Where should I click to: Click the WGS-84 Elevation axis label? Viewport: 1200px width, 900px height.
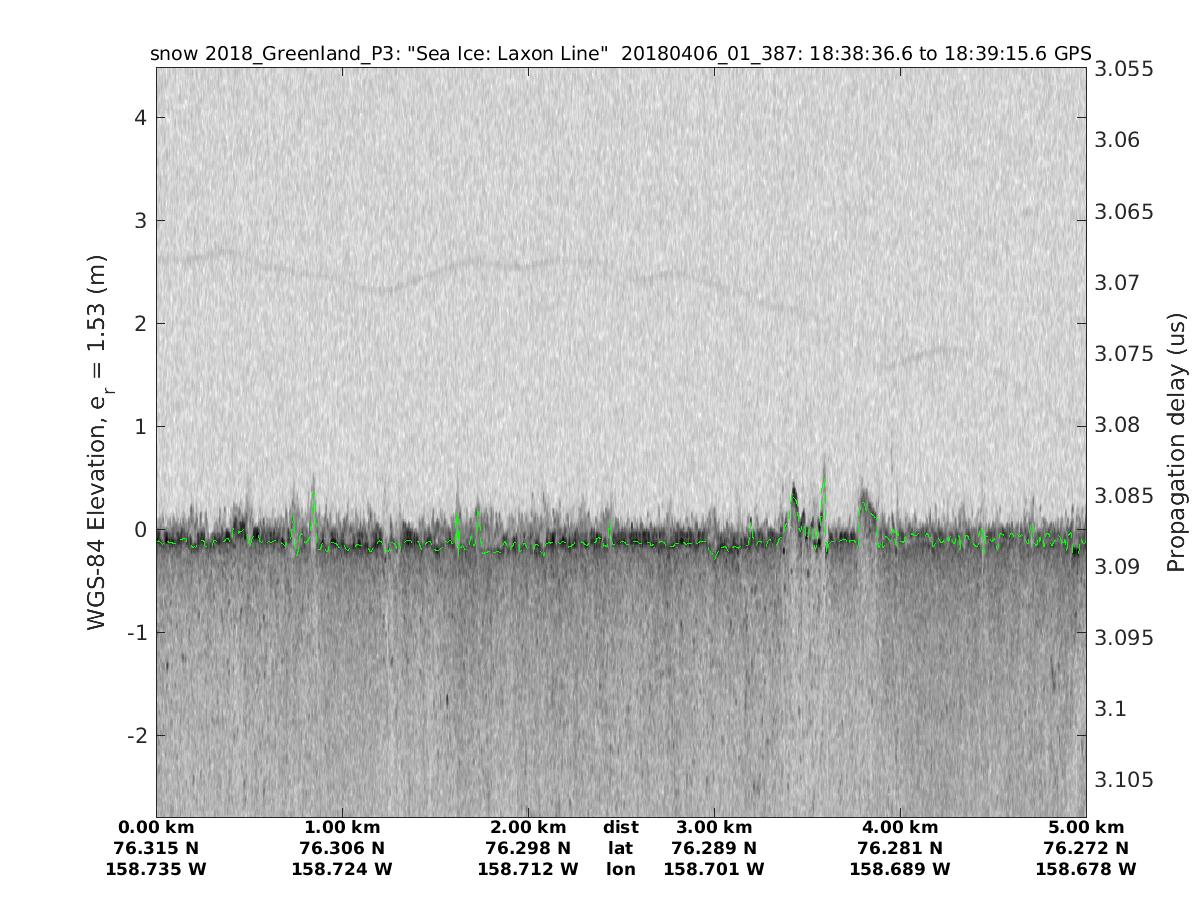97,442
